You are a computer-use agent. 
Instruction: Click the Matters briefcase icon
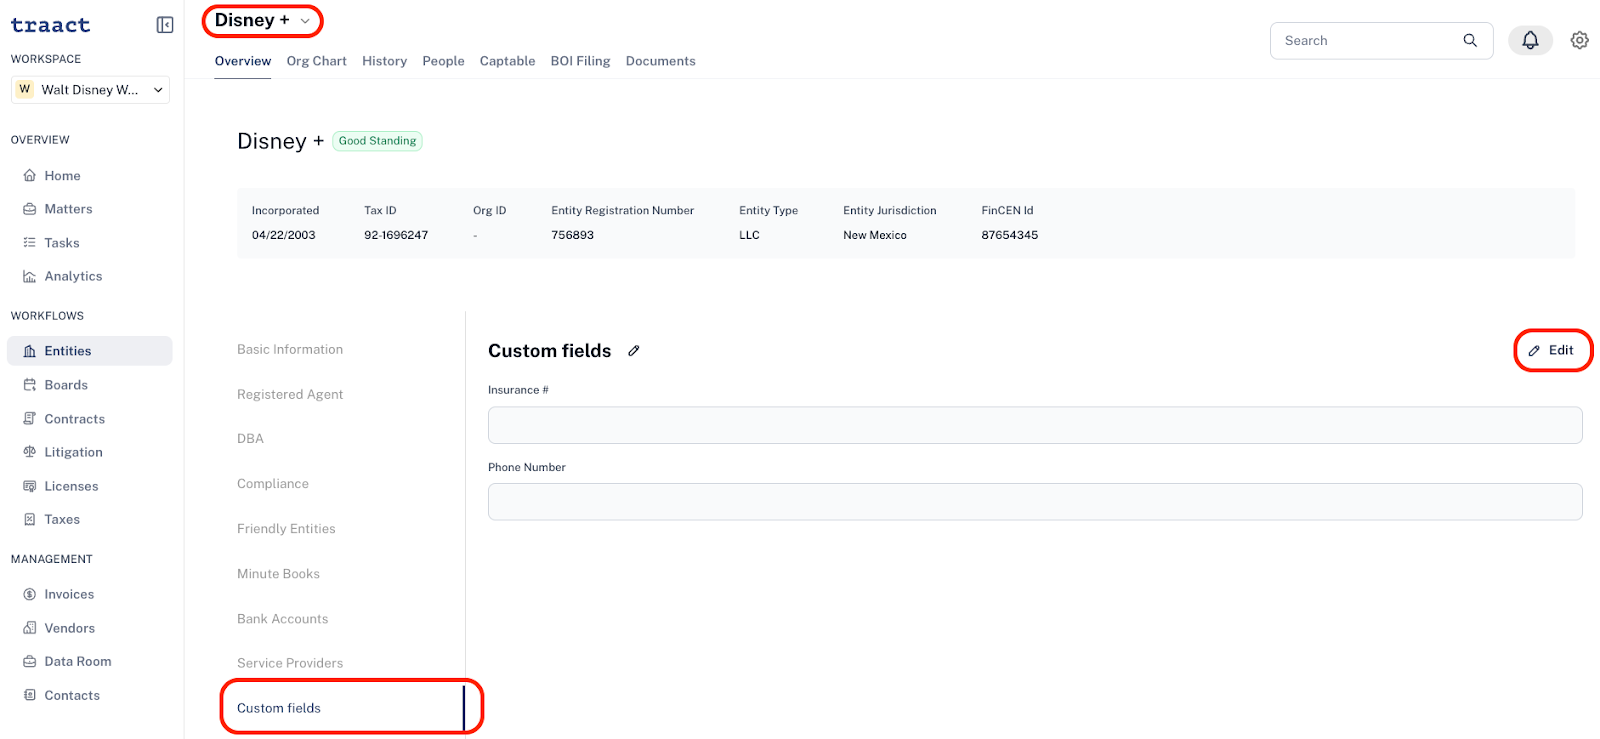pos(30,209)
